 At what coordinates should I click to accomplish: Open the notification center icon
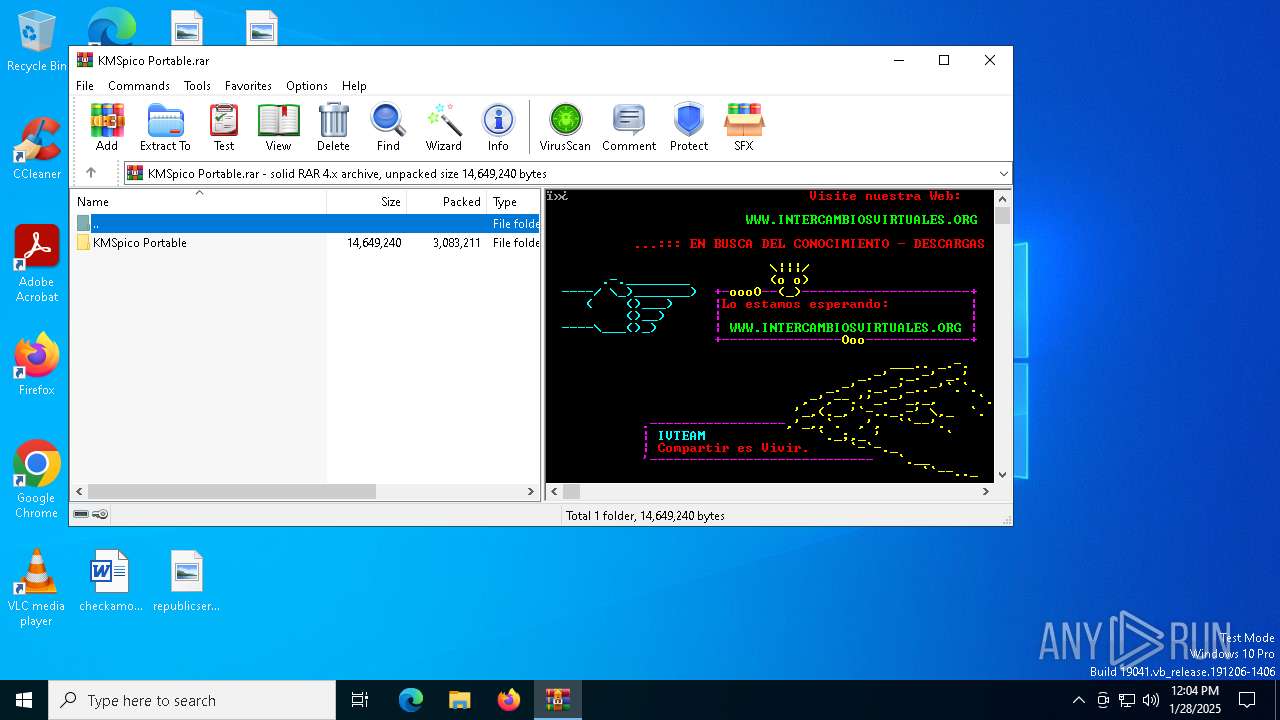click(1247, 700)
